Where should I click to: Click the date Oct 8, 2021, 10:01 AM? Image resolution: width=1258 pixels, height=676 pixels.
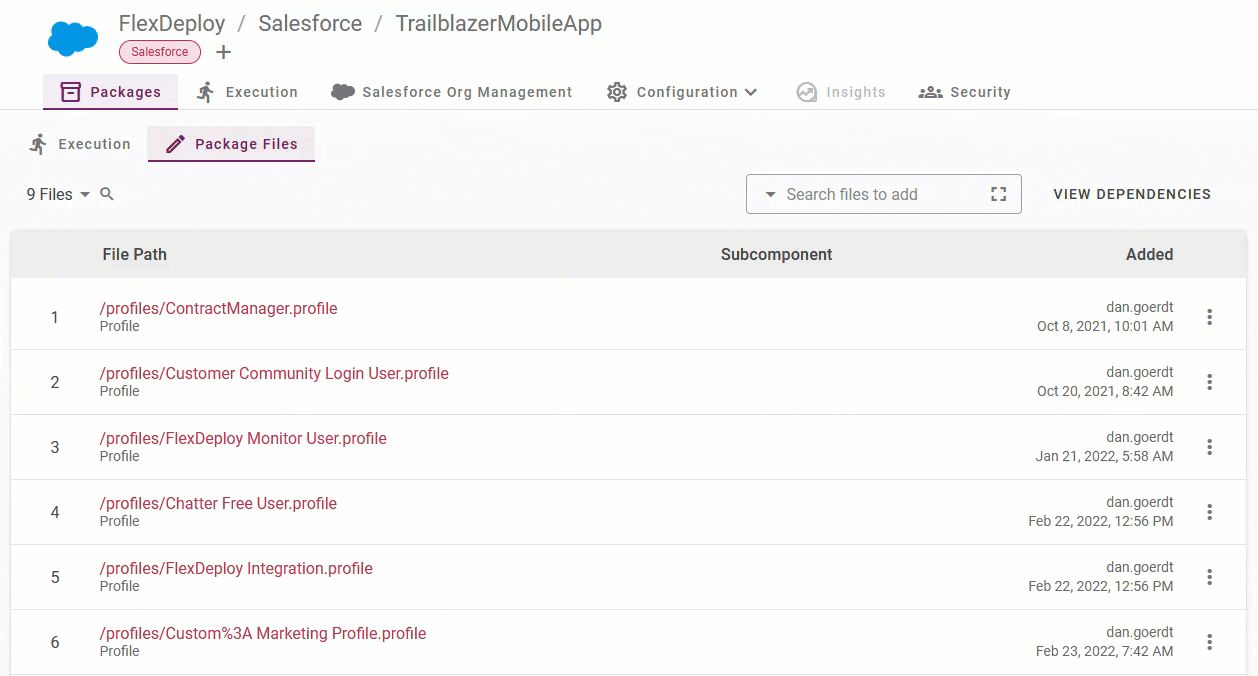coord(1105,326)
